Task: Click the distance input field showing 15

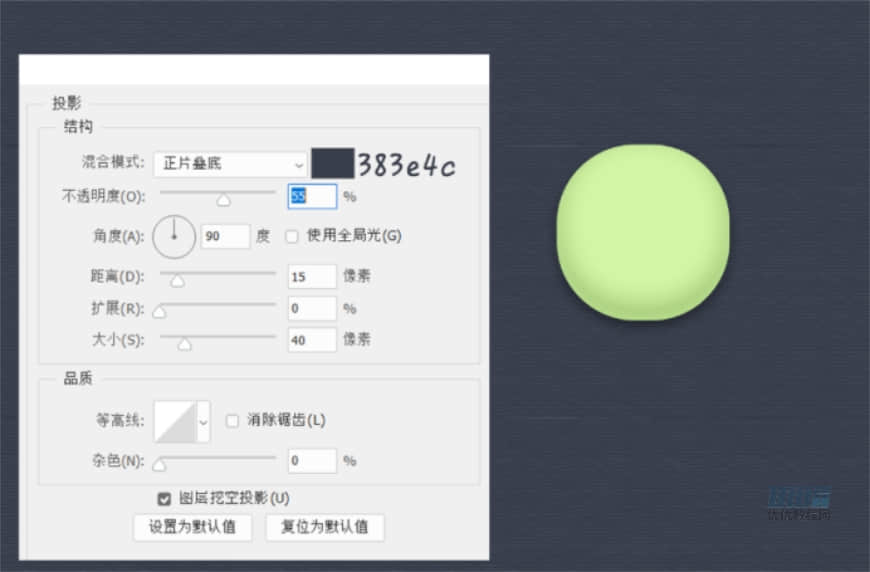Action: point(312,276)
